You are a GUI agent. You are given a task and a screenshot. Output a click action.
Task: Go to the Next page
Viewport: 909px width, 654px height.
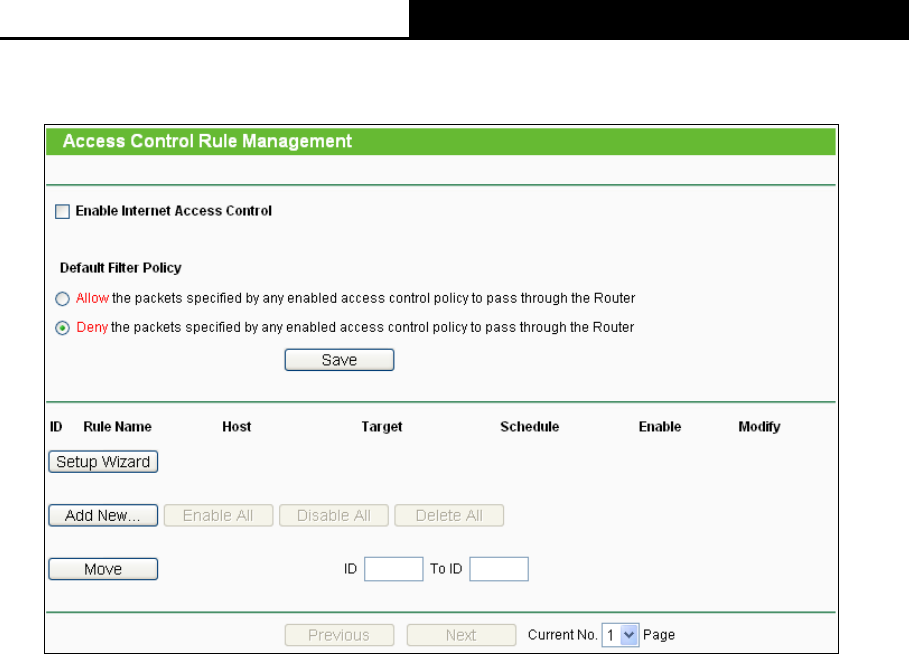coord(461,635)
